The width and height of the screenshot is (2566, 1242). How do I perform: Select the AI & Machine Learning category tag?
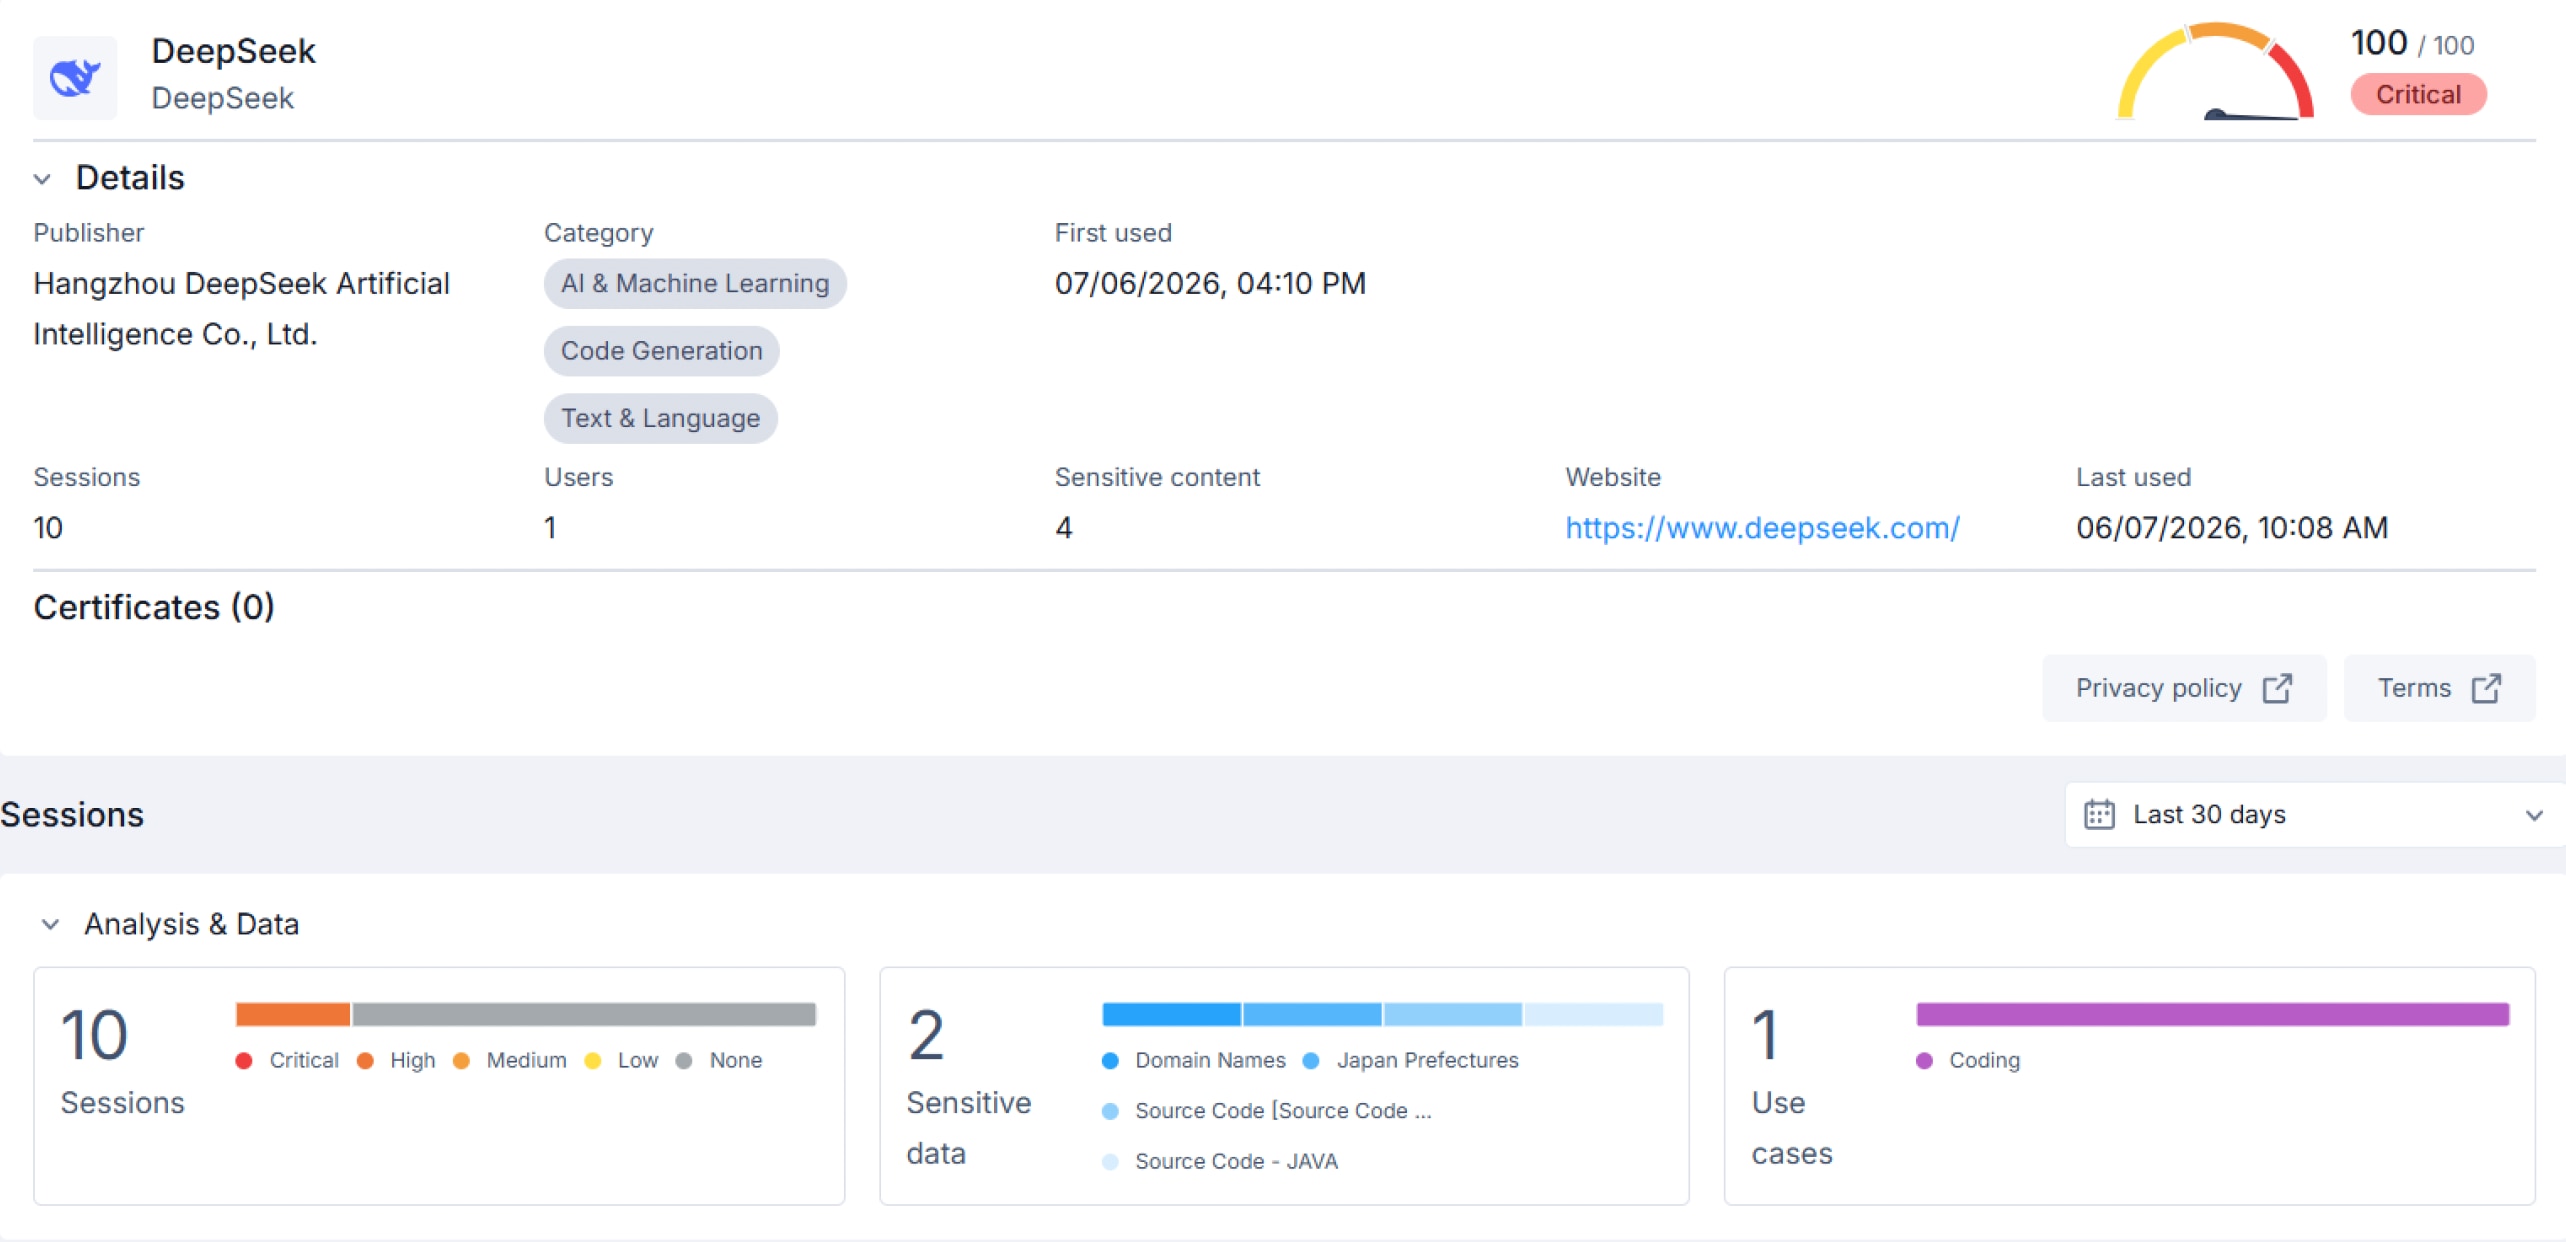(695, 283)
